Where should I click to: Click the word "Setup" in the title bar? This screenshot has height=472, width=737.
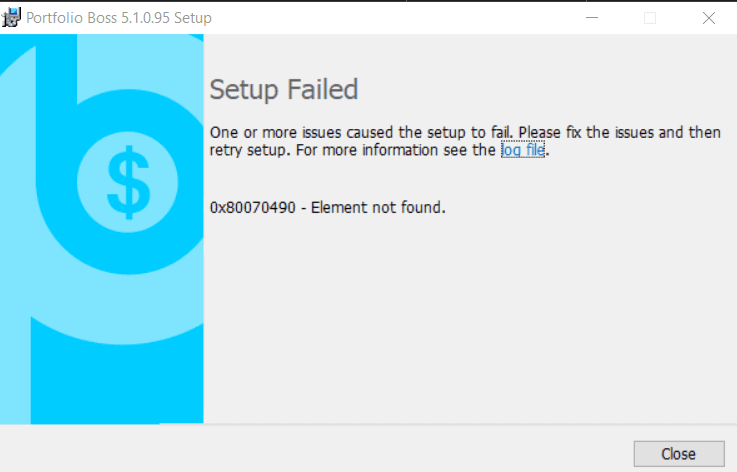193,18
